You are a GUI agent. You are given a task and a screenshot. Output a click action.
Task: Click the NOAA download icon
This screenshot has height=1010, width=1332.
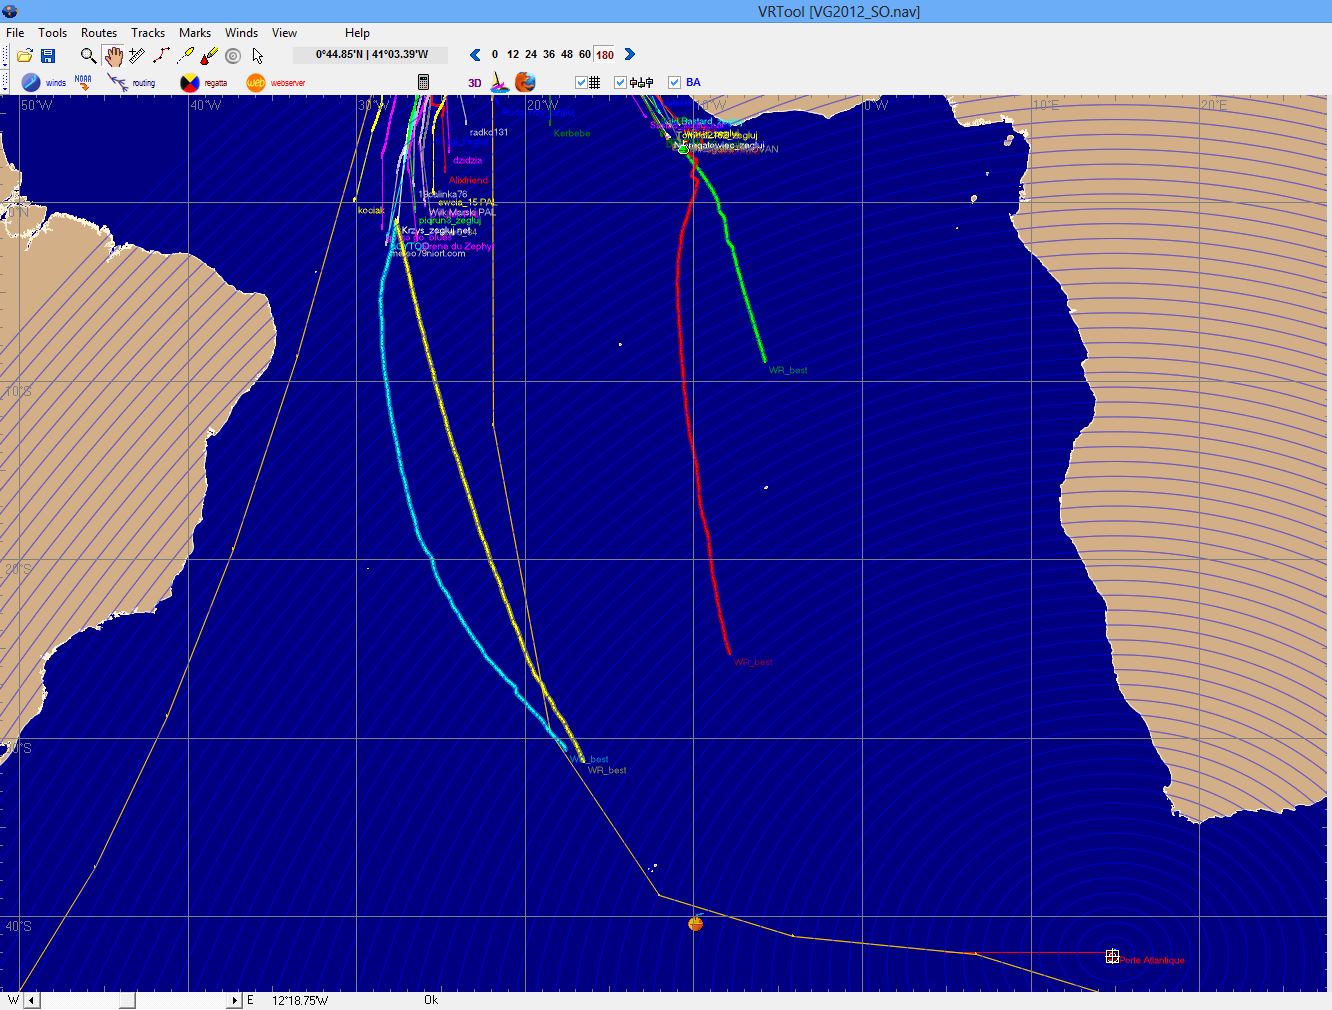[83, 83]
